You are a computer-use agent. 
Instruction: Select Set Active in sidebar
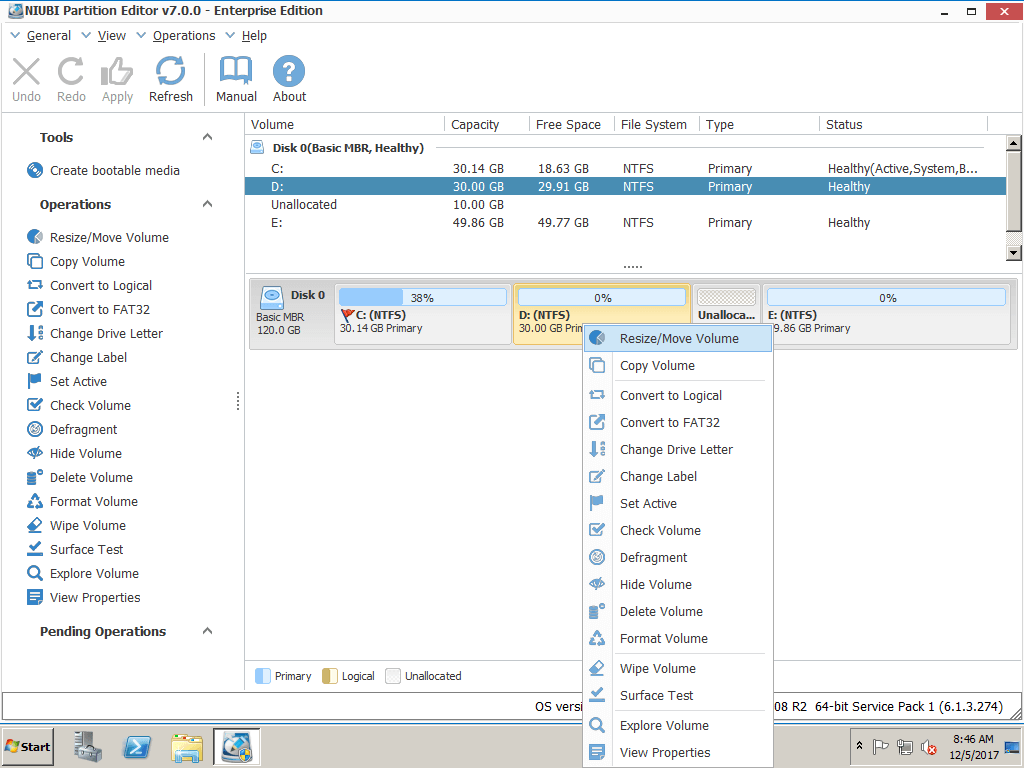[x=67, y=381]
